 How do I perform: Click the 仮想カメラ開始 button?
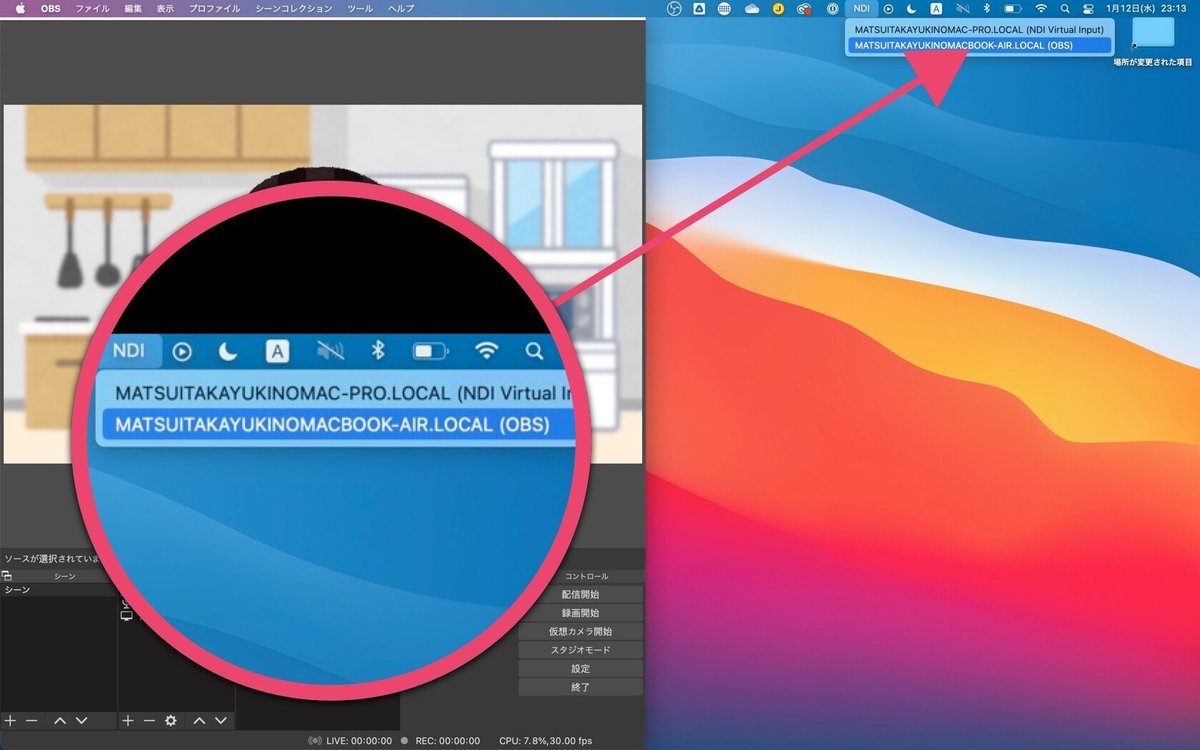point(580,631)
